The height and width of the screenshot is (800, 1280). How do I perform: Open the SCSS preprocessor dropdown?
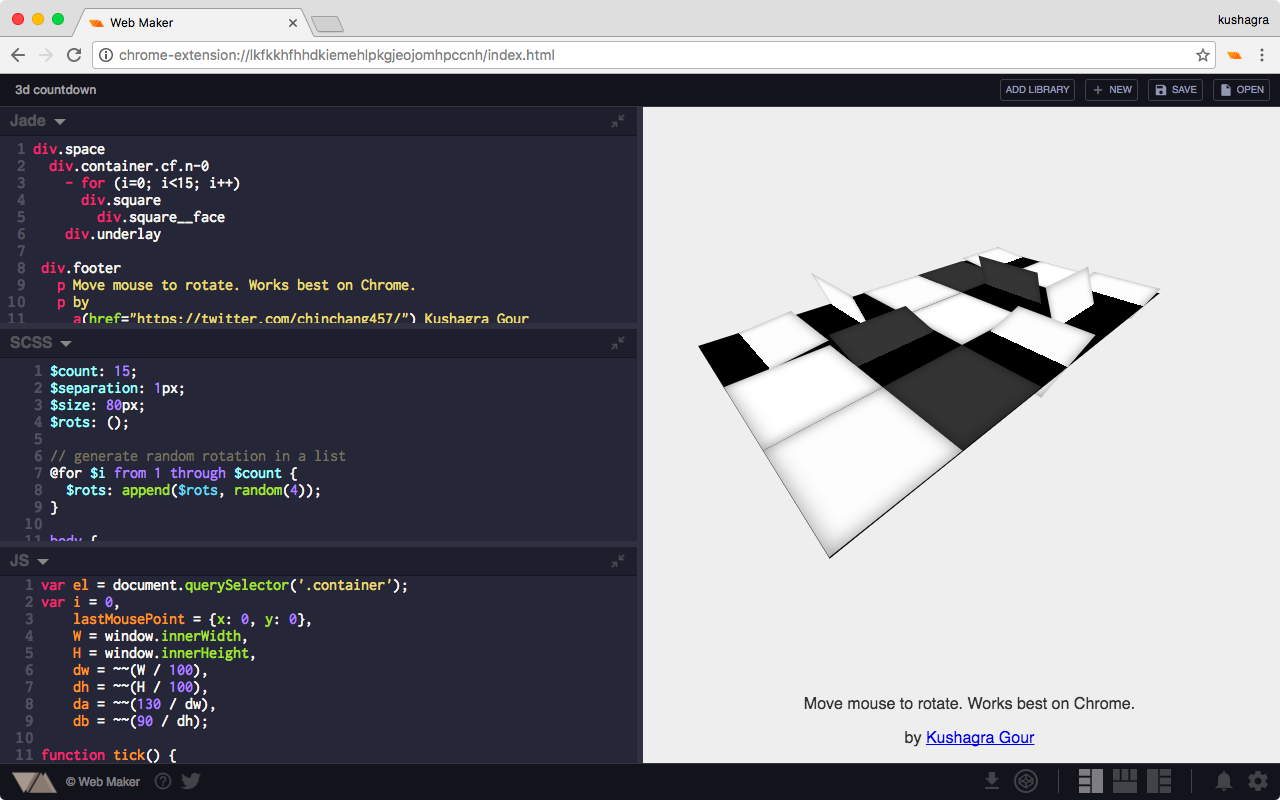41,343
